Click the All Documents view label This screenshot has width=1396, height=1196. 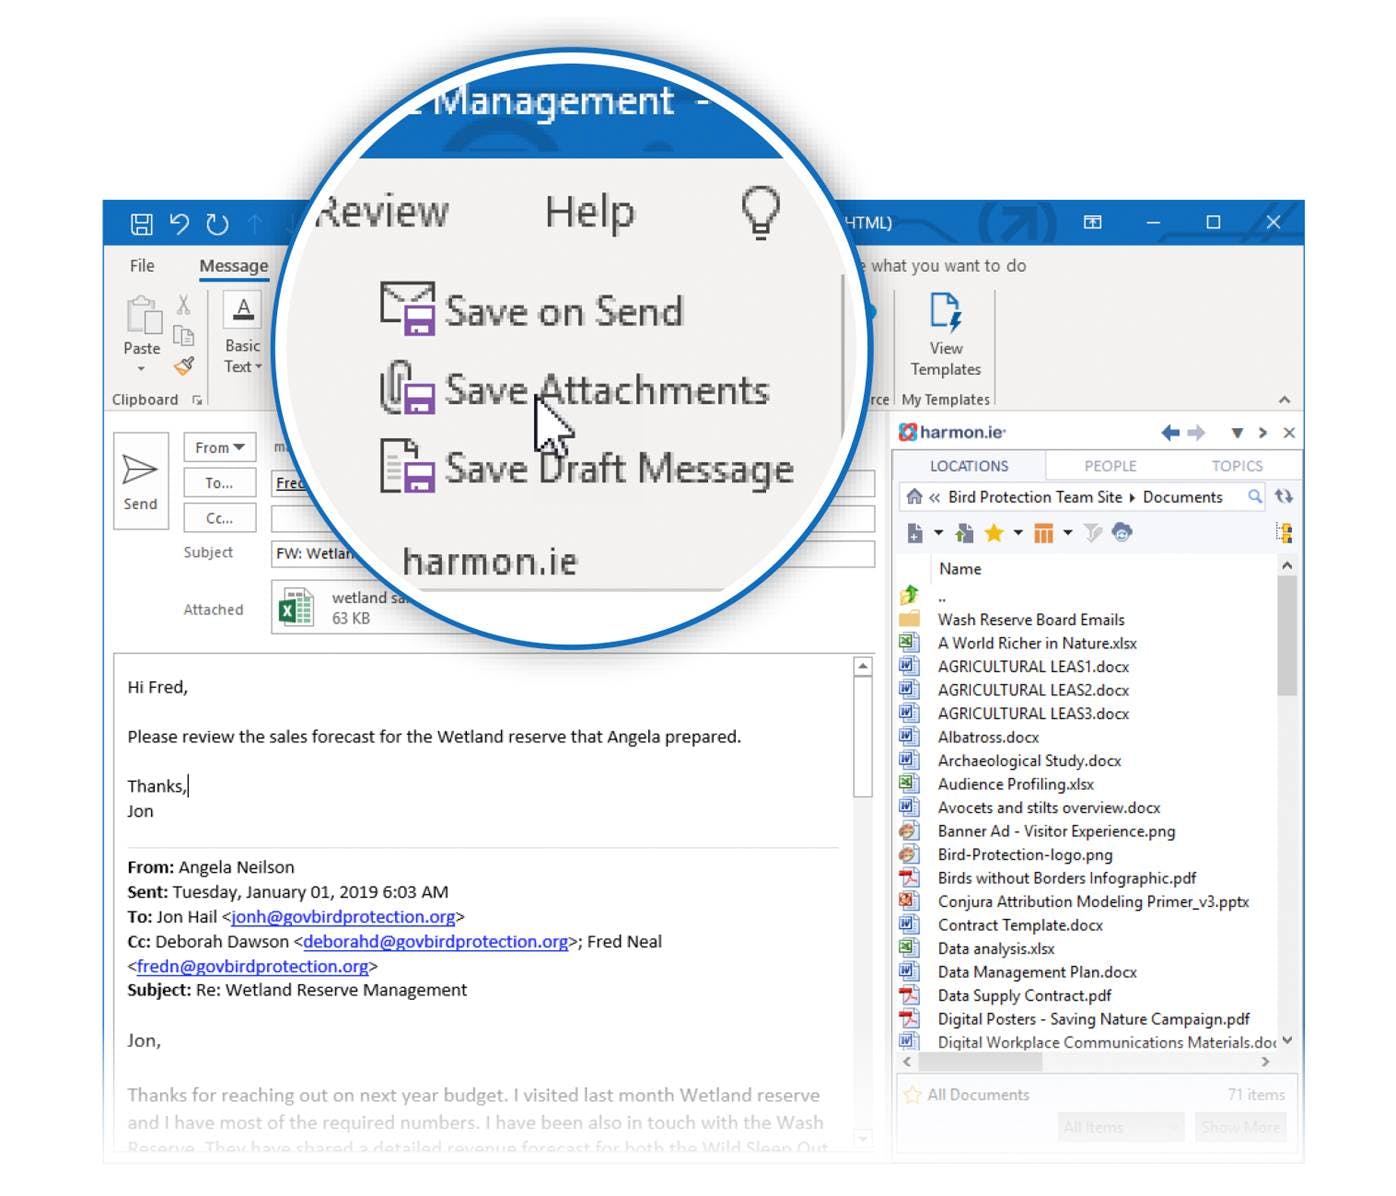point(978,1095)
